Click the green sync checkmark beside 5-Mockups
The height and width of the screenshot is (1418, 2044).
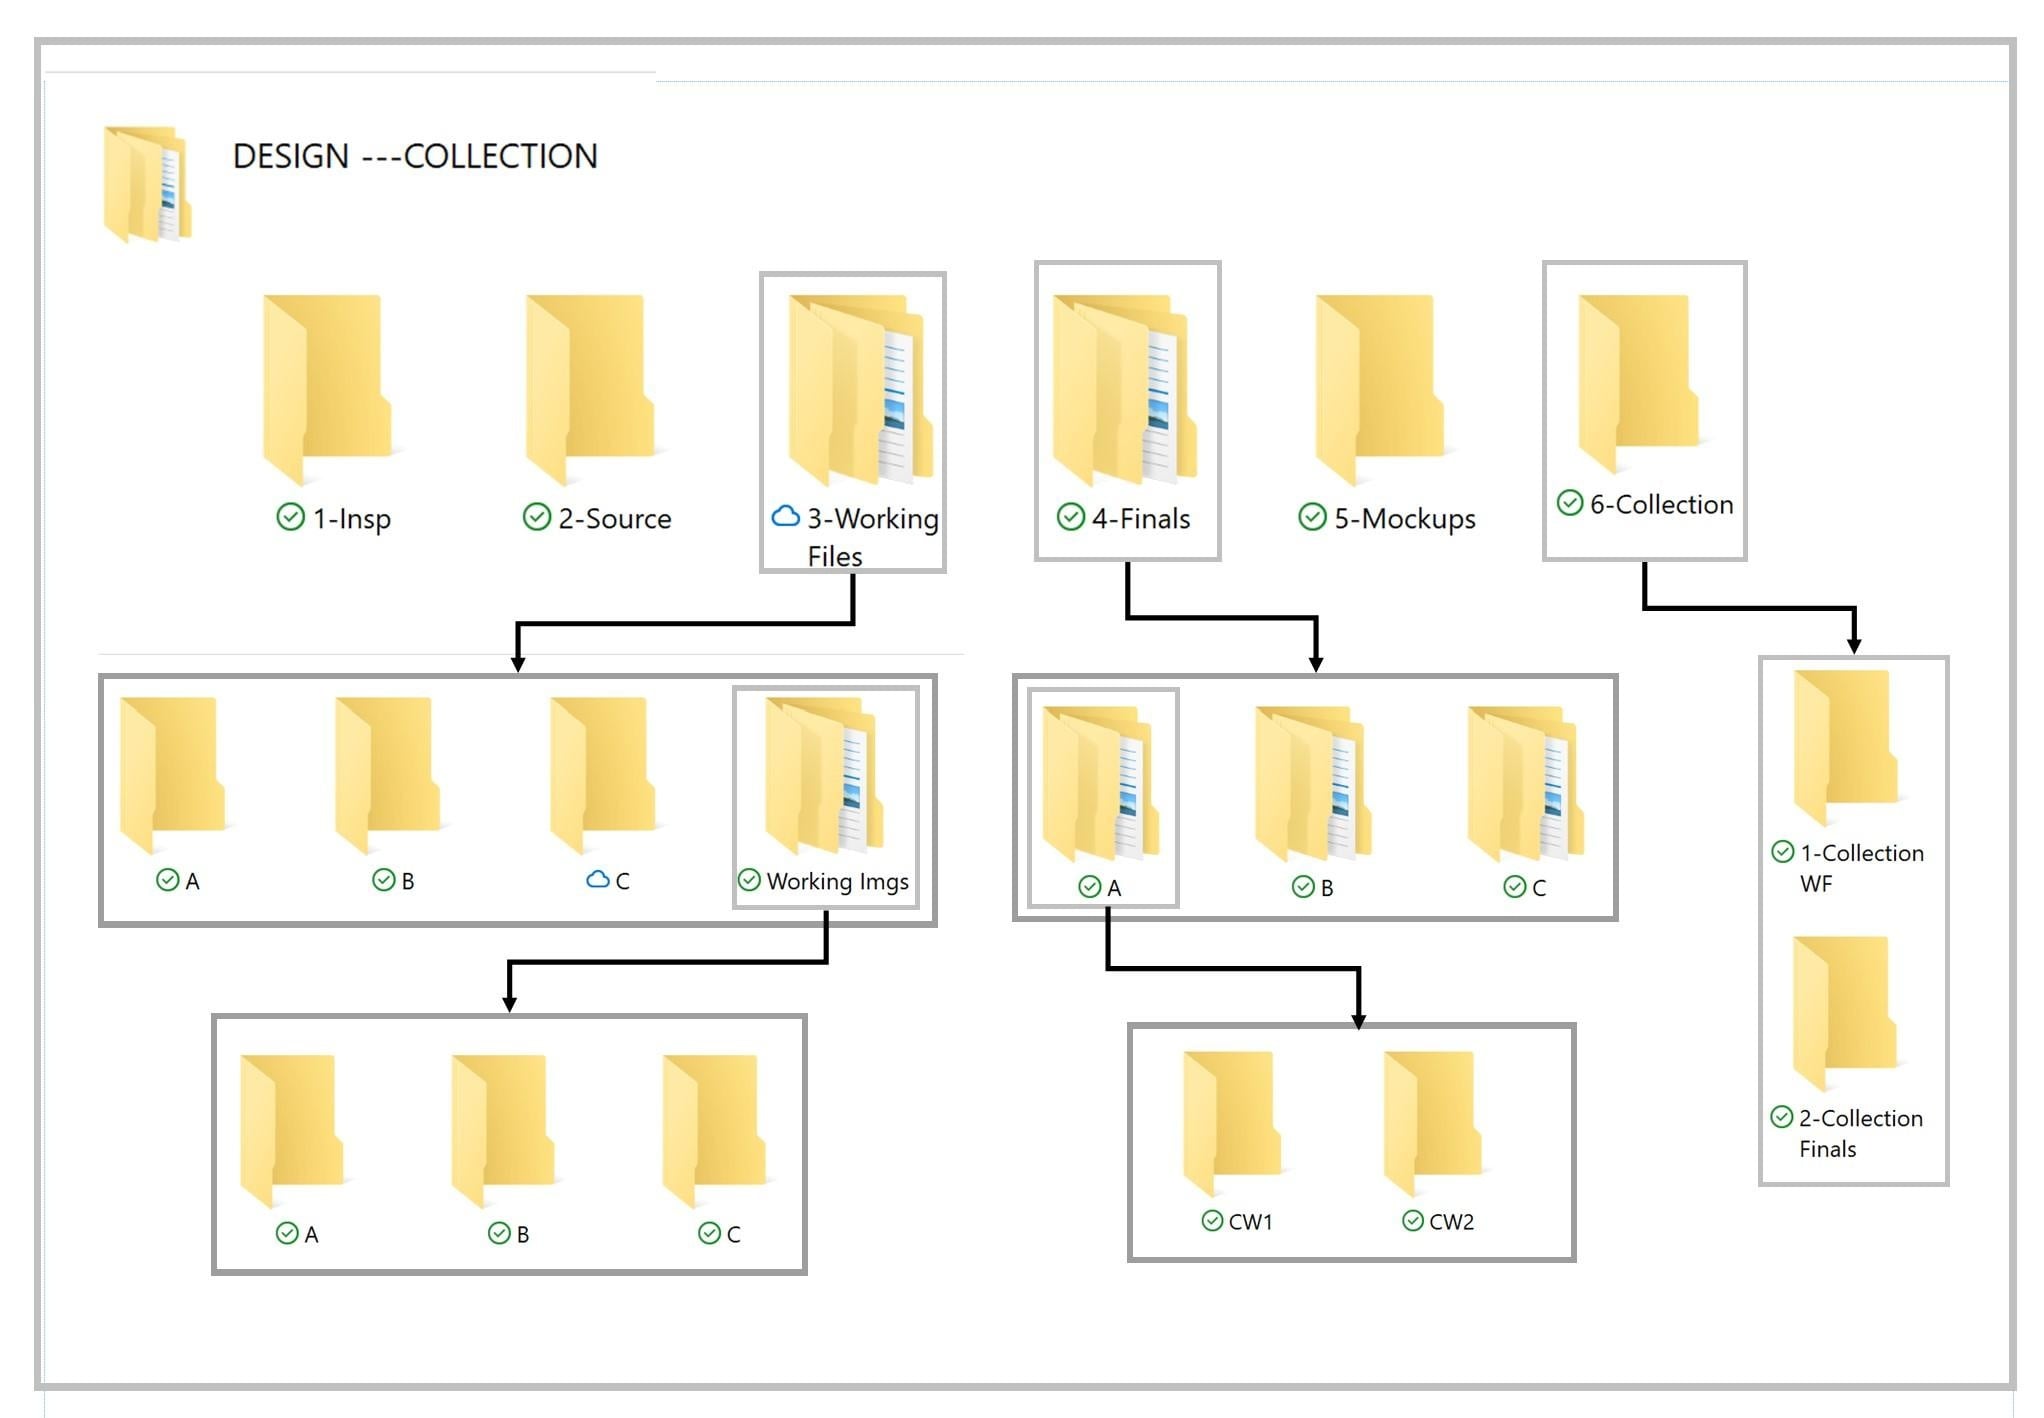click(1312, 516)
